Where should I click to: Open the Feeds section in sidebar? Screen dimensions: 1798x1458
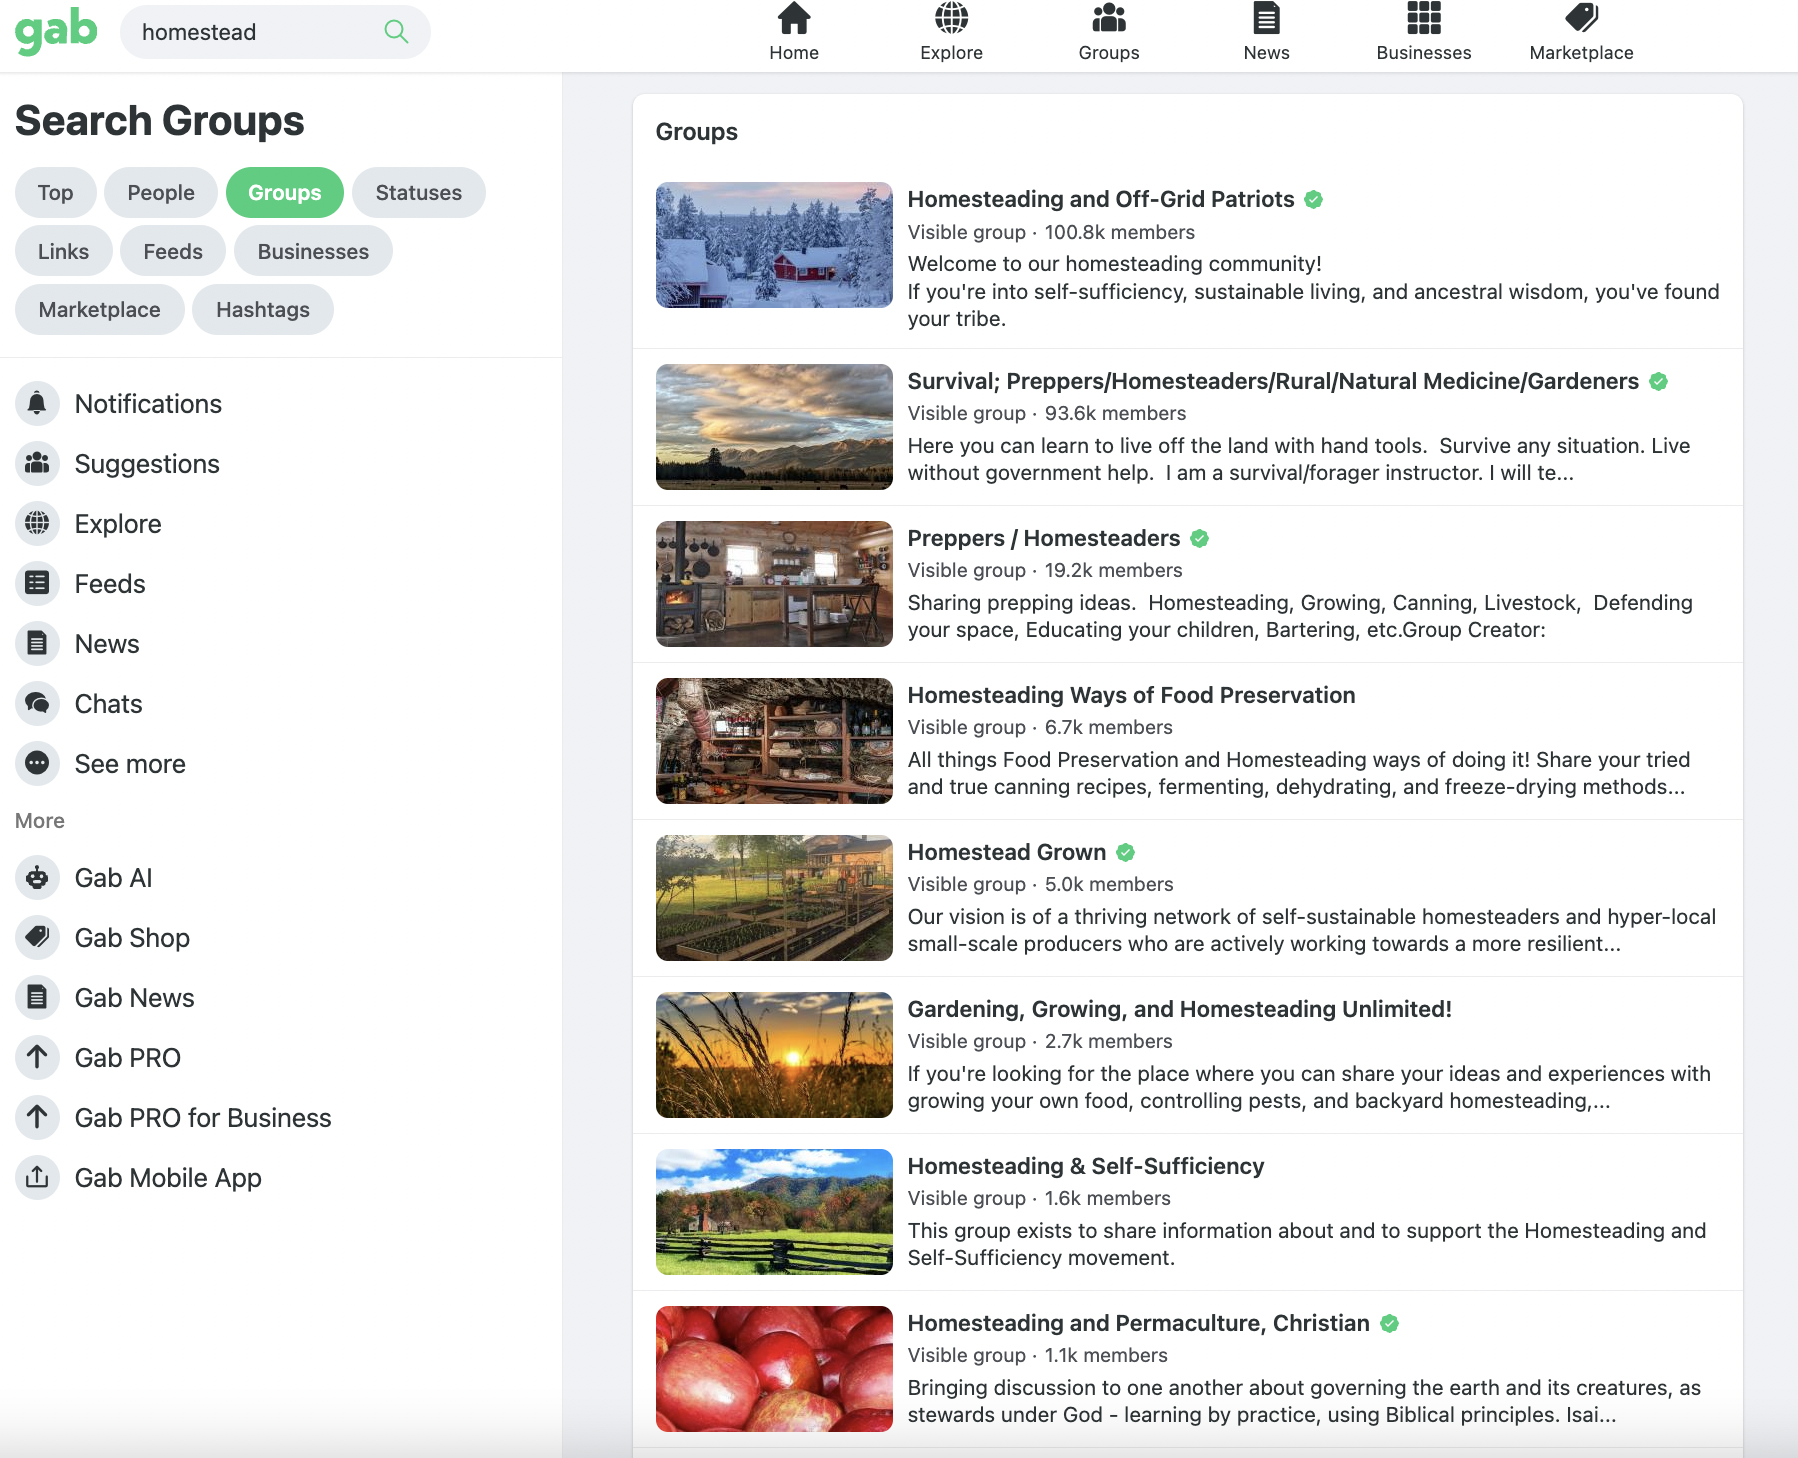(110, 583)
